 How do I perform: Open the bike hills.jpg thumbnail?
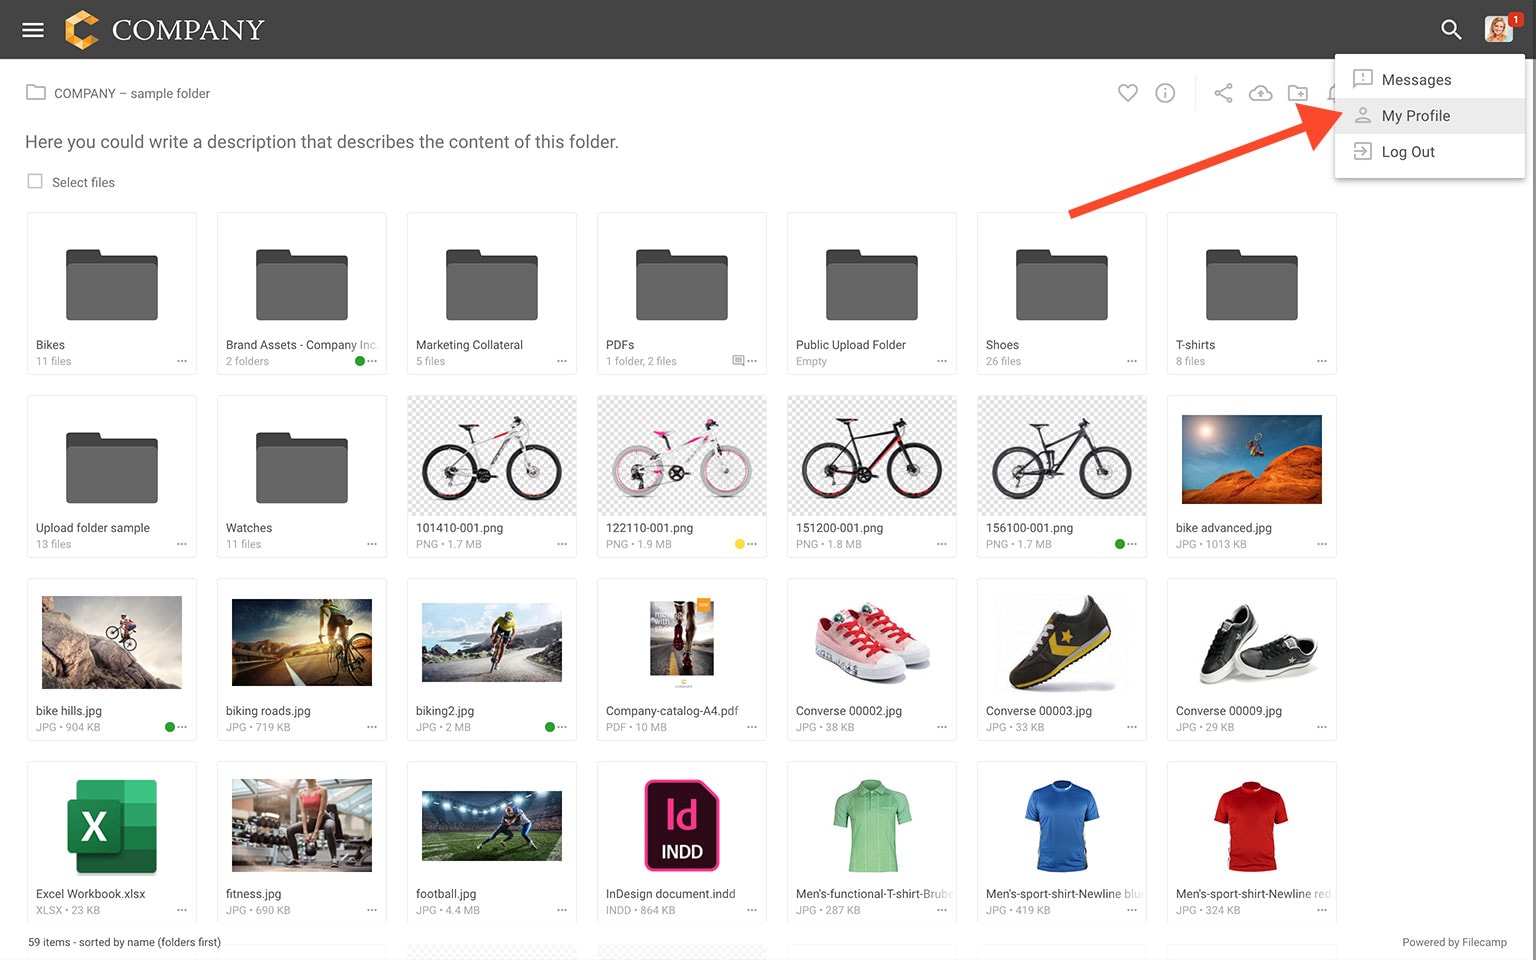click(x=112, y=642)
